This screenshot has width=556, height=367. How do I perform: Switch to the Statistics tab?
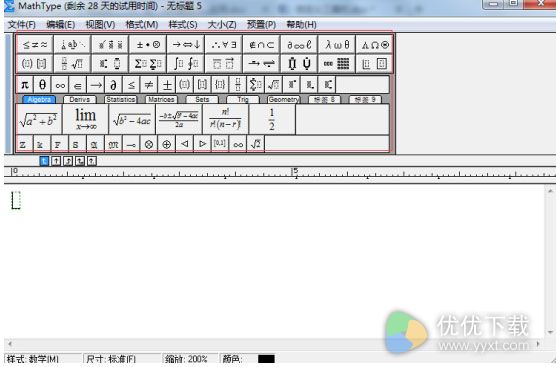point(121,100)
